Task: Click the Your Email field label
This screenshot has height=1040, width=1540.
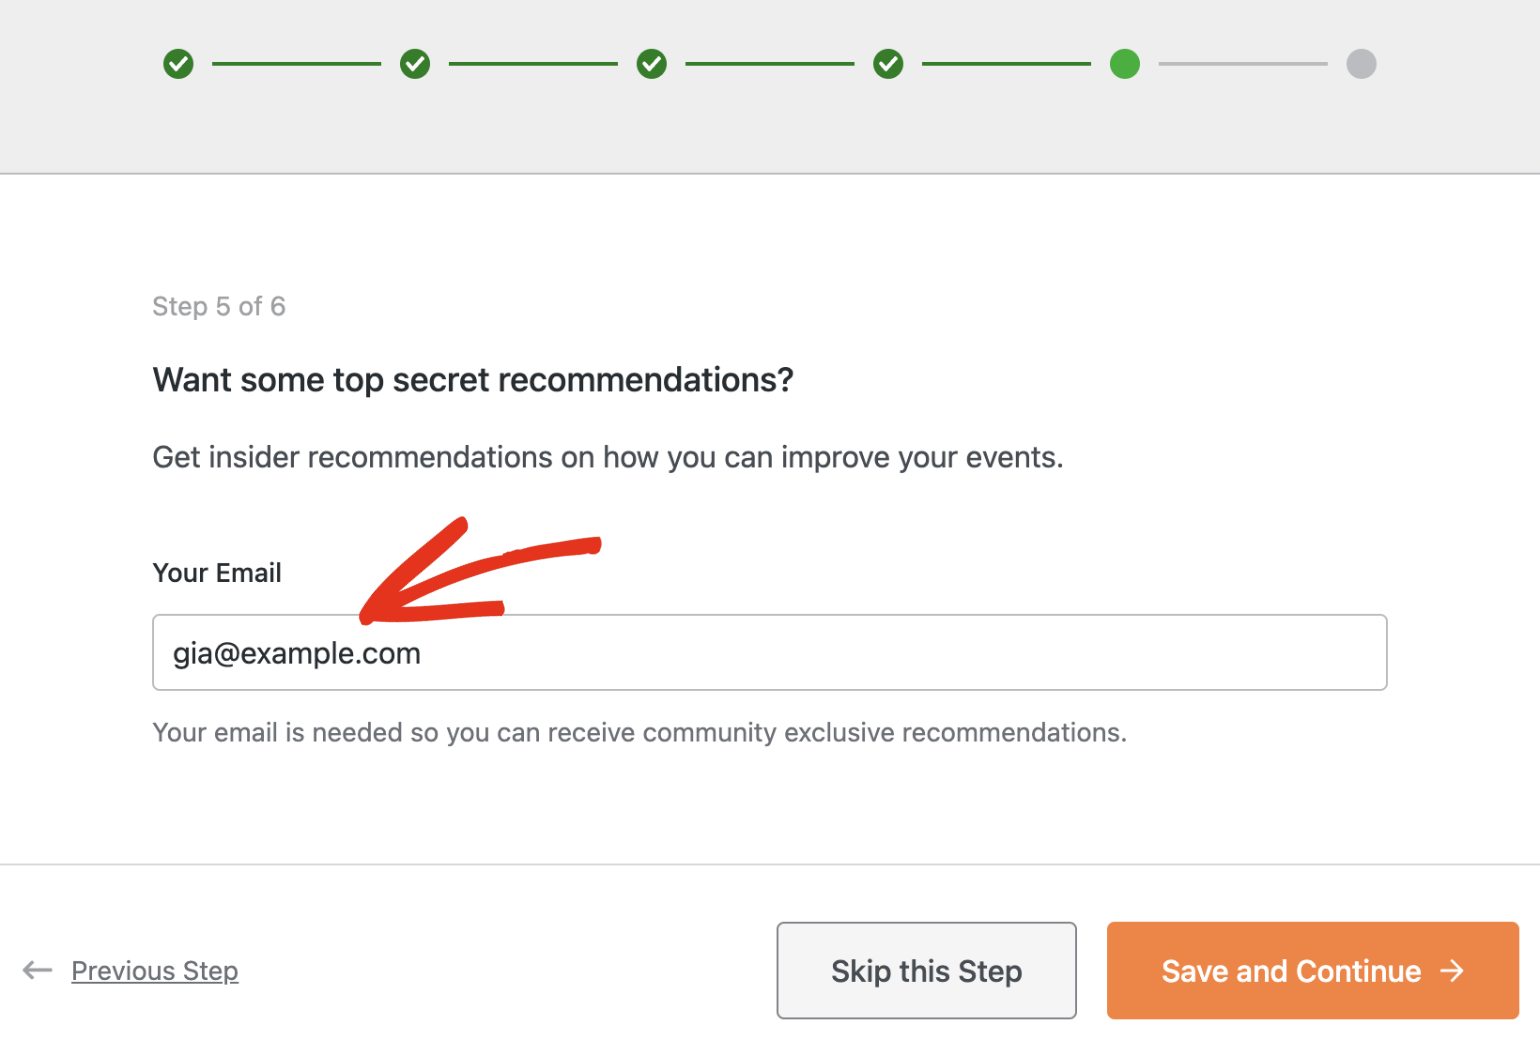Action: coord(217,573)
